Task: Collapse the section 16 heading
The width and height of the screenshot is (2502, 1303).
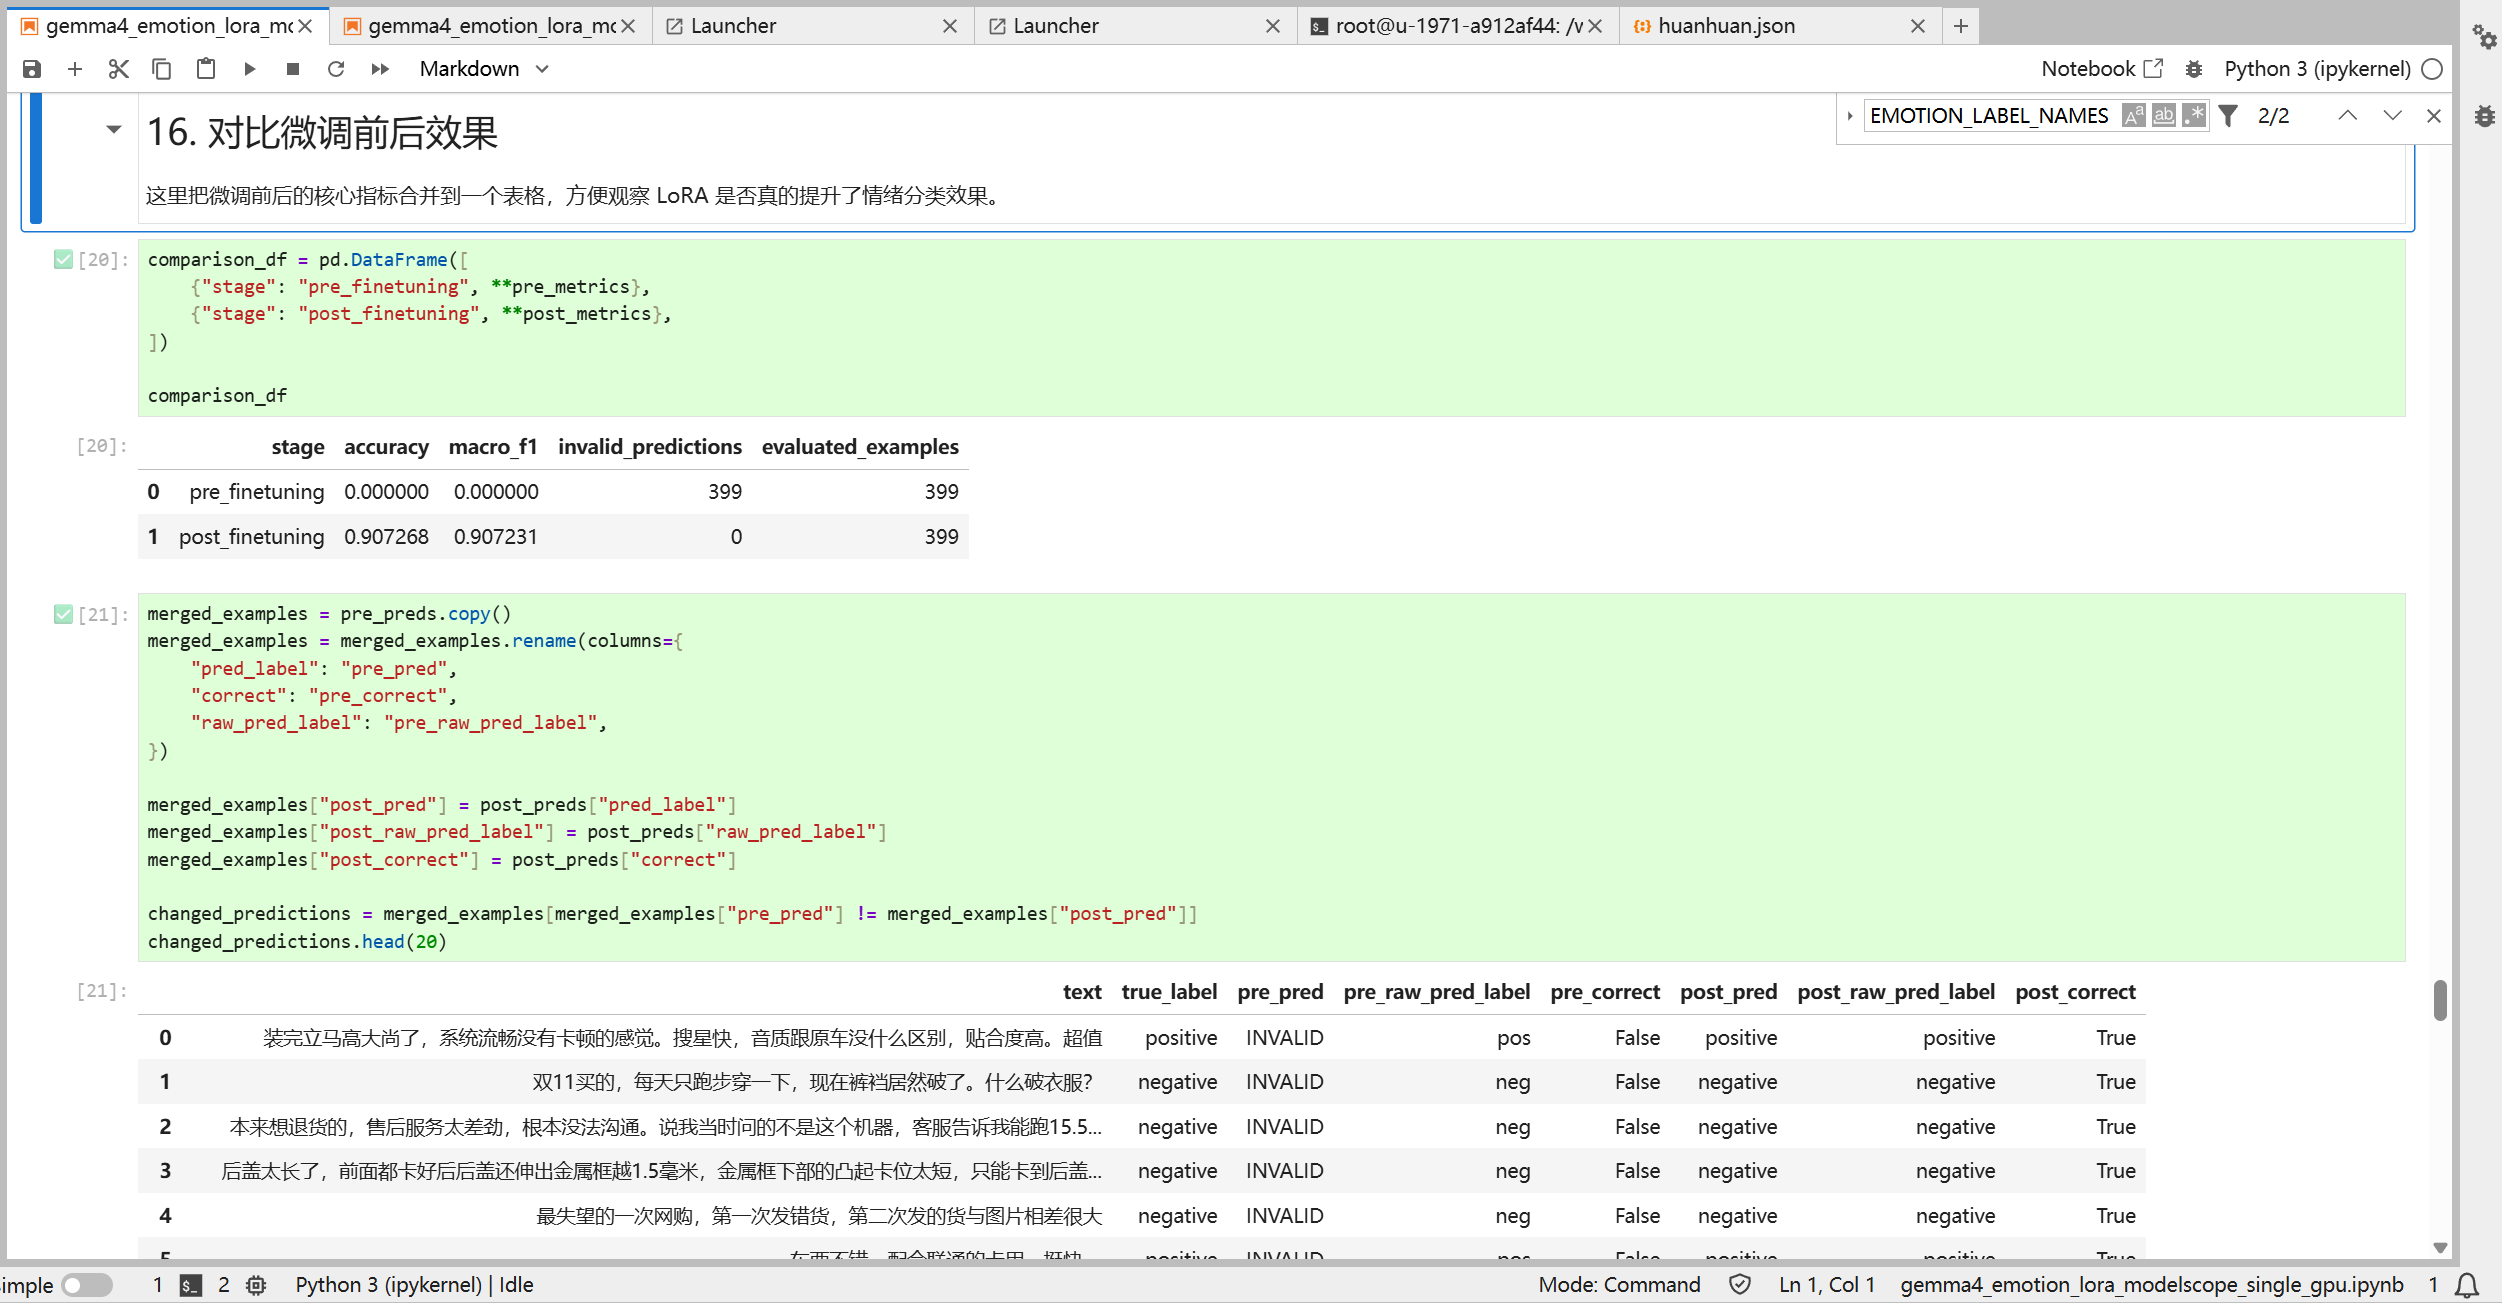Action: (114, 129)
